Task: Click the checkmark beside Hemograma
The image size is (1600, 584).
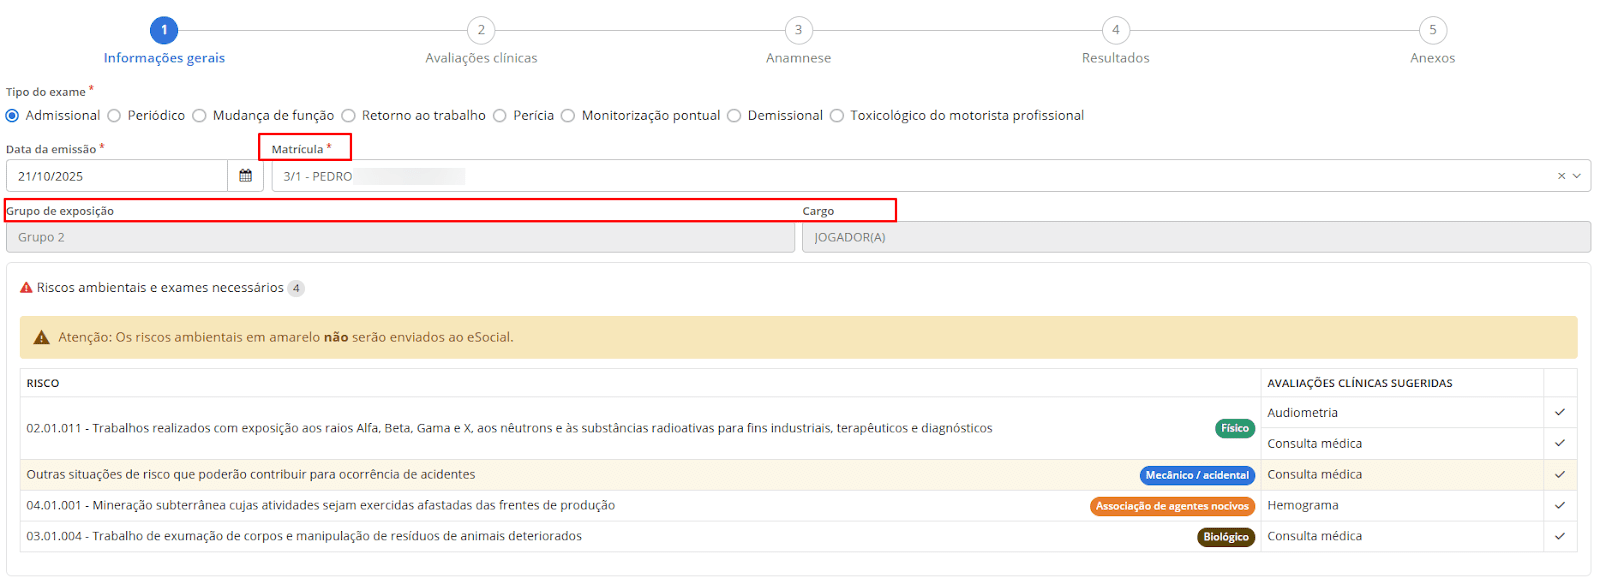Action: click(1559, 505)
